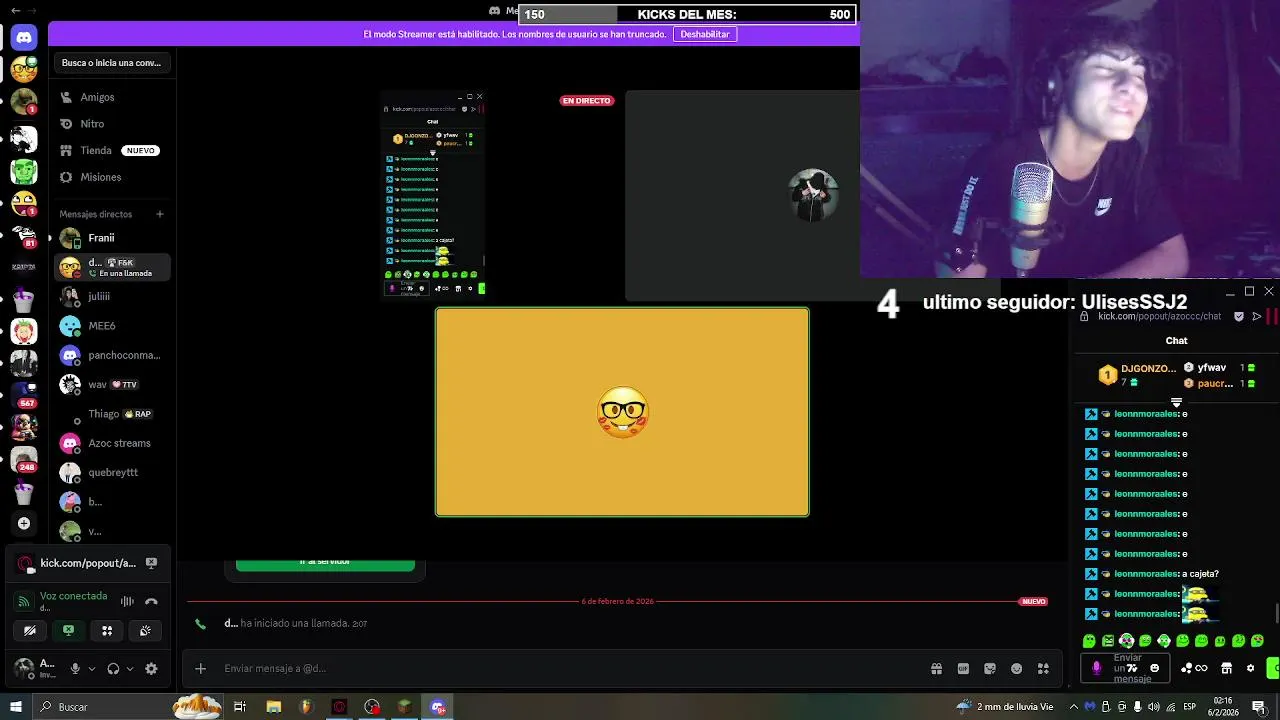Show hidden system tray icons arrow
Screen dimensions: 1280x720
pos(1074,707)
